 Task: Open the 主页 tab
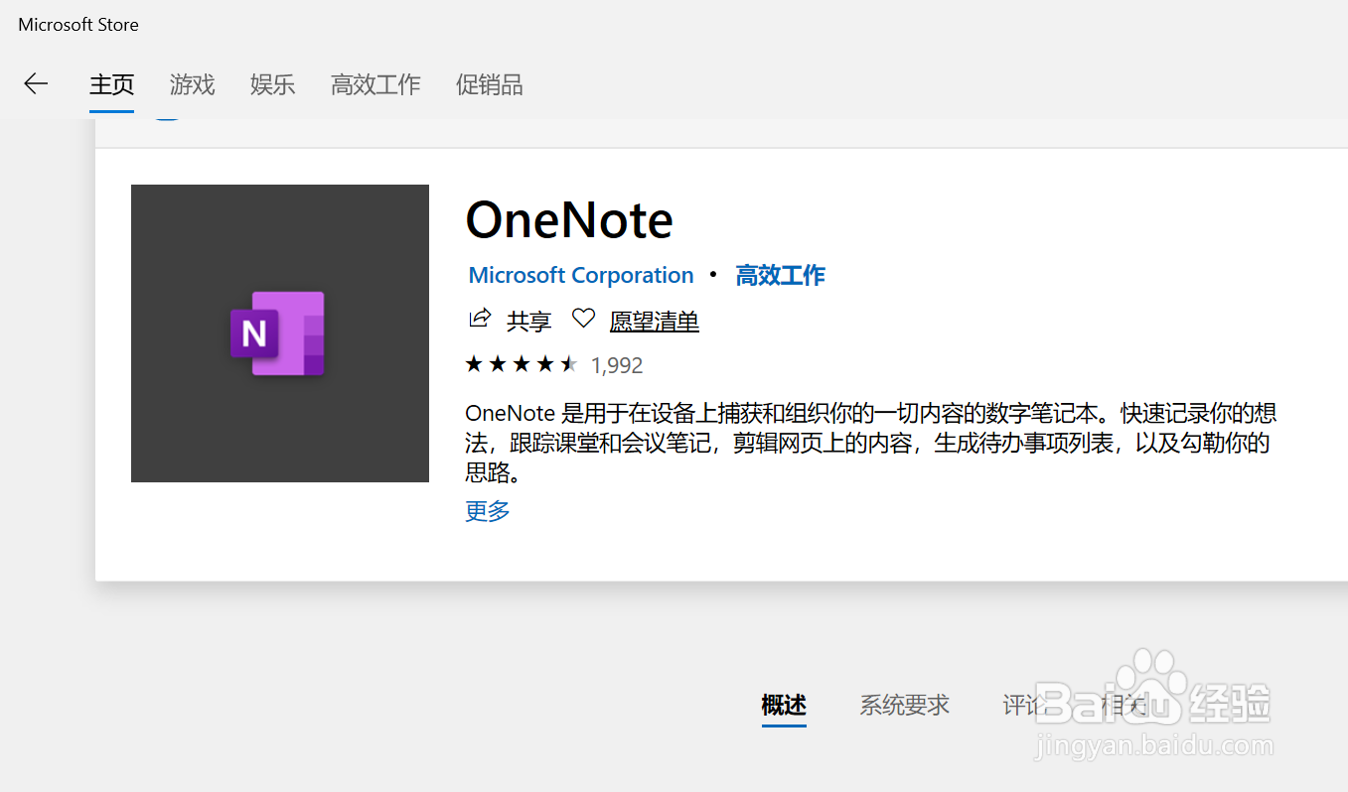point(112,85)
